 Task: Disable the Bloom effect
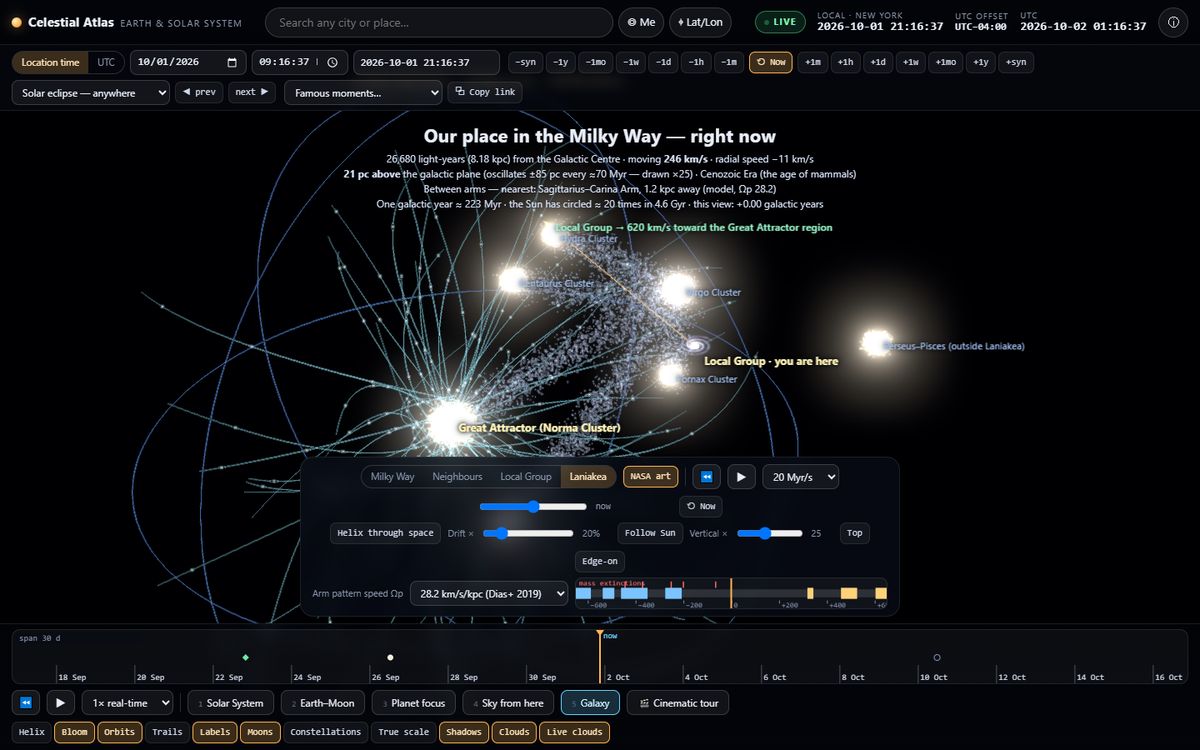(x=75, y=732)
